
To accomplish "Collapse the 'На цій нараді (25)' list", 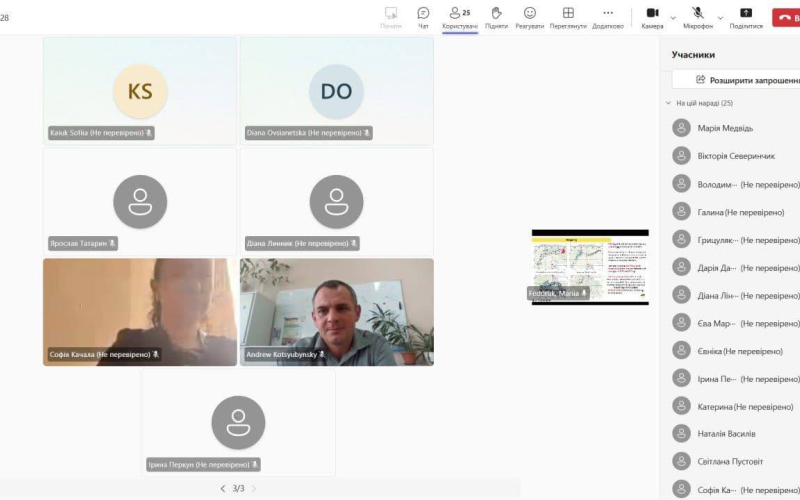I will pos(668,103).
